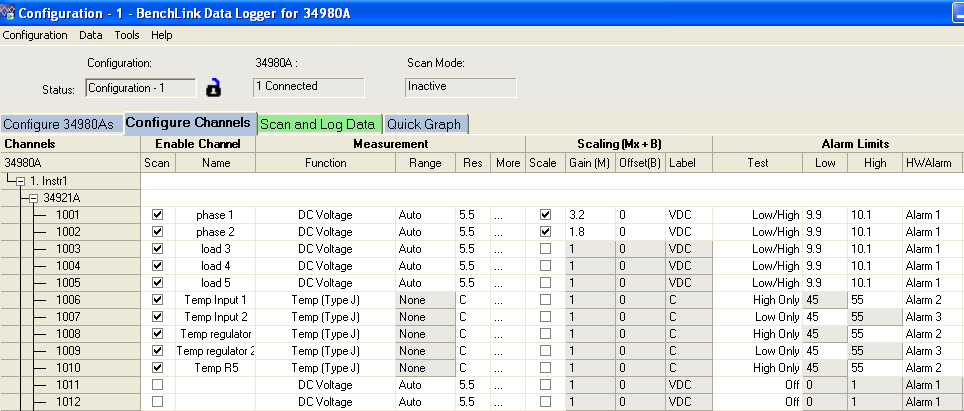Click the Gain field showing 3.2
Screen dimensions: 964x411
(588, 215)
